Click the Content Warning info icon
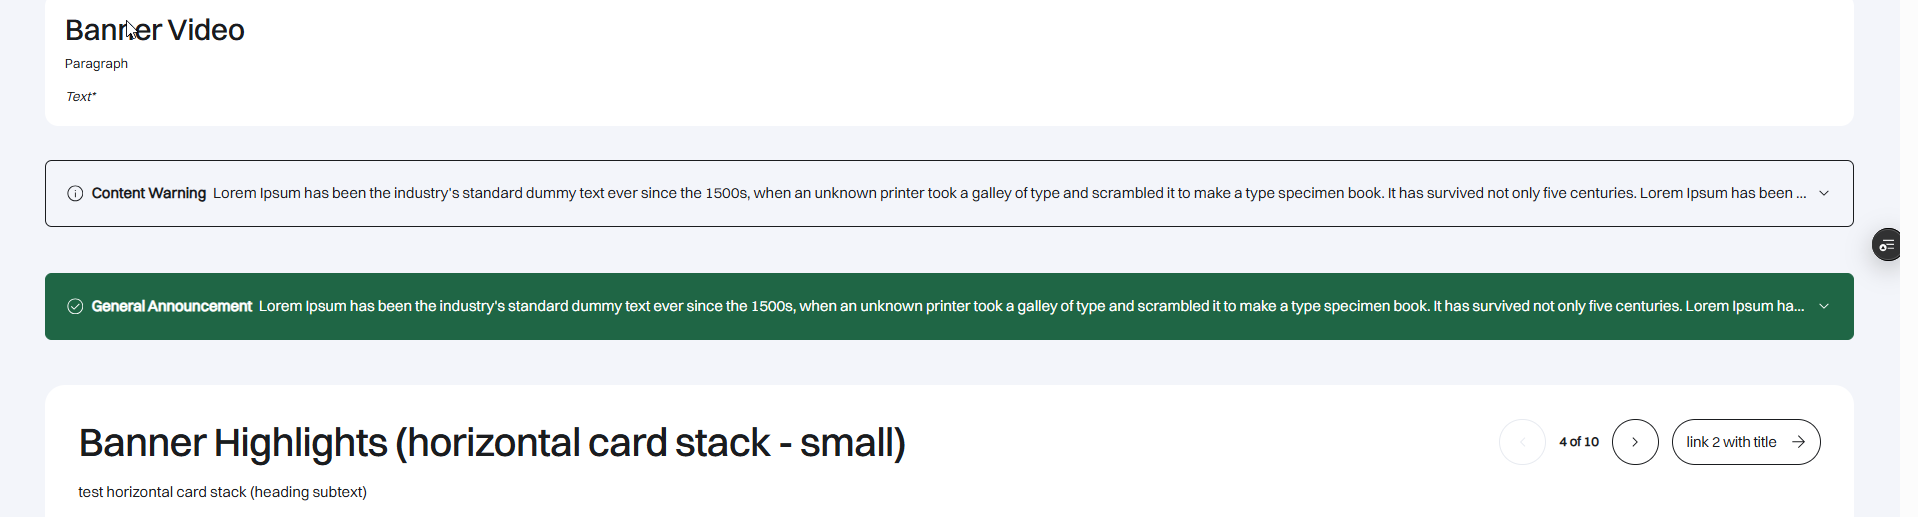Image resolution: width=1918 pixels, height=517 pixels. [75, 194]
